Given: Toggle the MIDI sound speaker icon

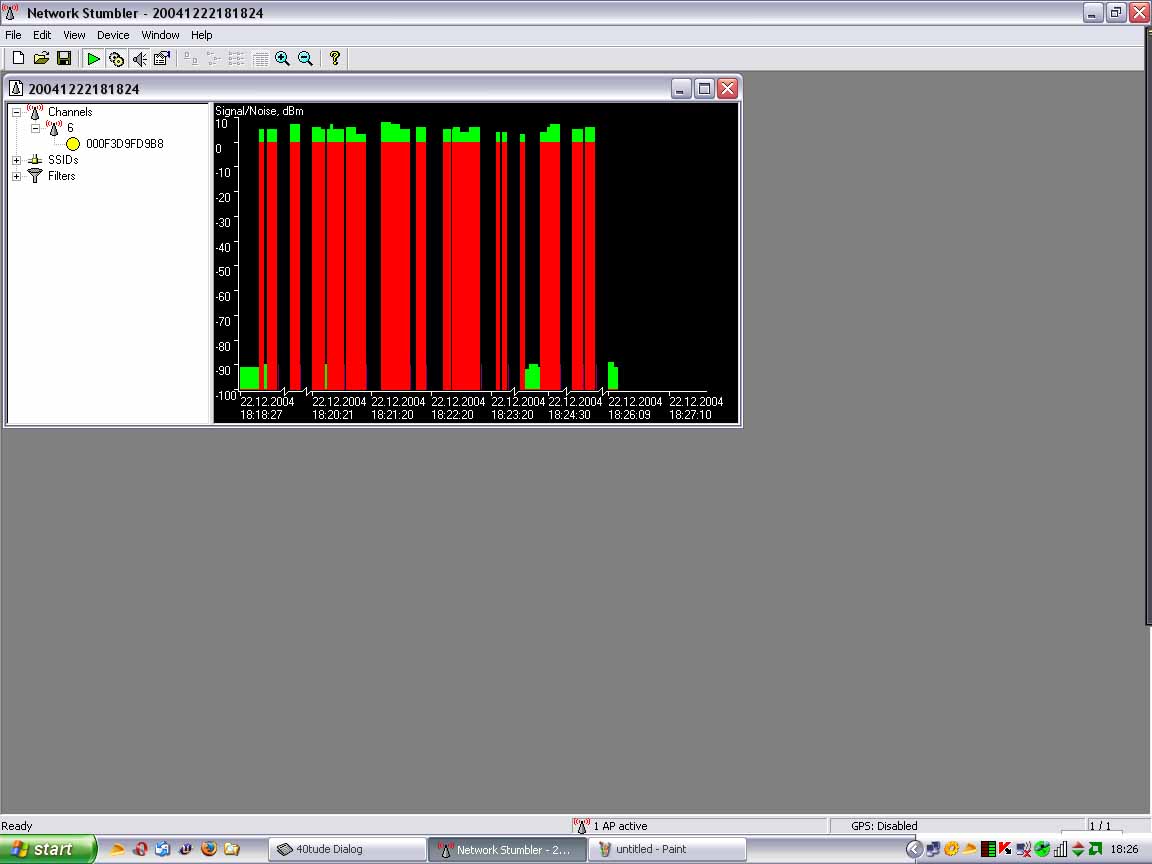Looking at the screenshot, I should (139, 59).
